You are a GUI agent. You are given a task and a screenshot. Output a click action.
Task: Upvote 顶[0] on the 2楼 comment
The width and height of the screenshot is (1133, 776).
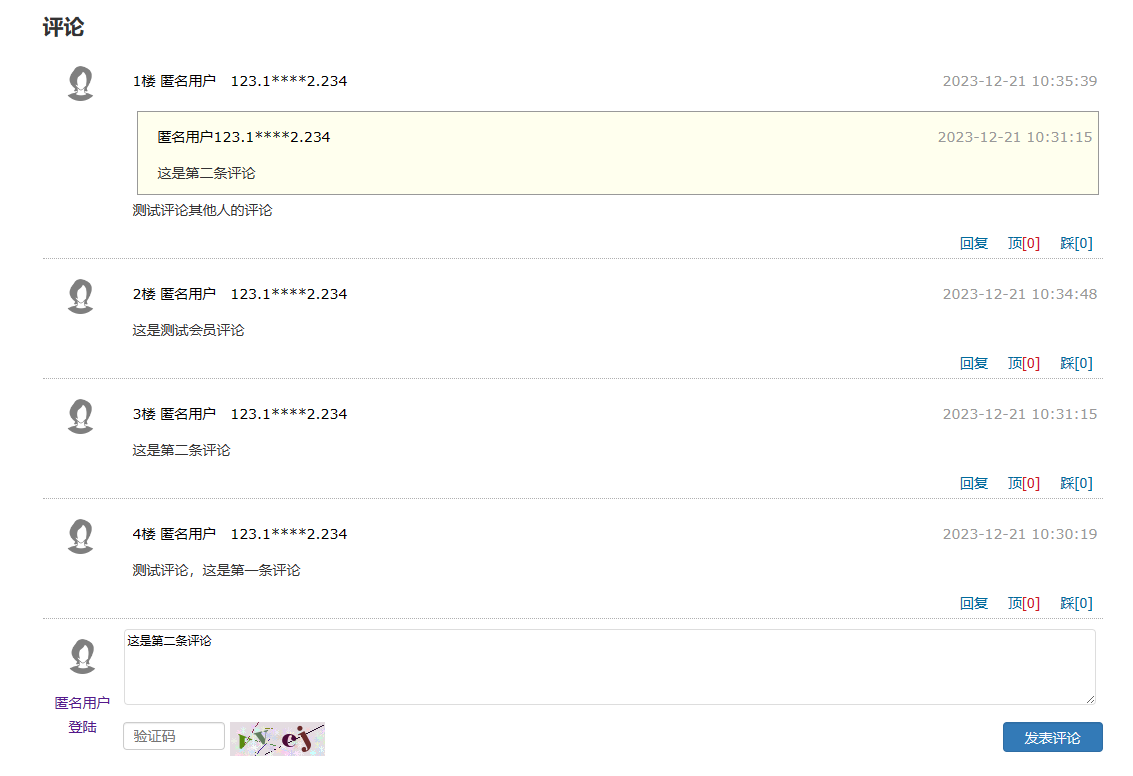1024,363
